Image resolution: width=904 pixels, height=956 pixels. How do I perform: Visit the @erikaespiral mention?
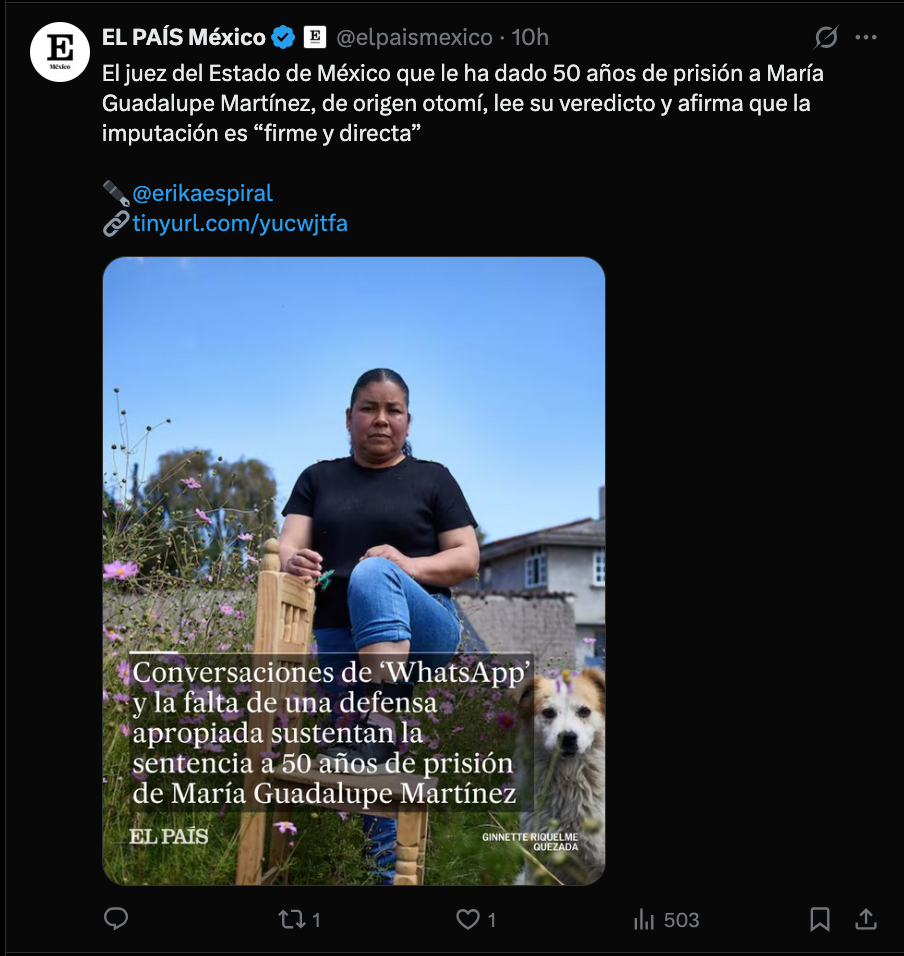(202, 193)
